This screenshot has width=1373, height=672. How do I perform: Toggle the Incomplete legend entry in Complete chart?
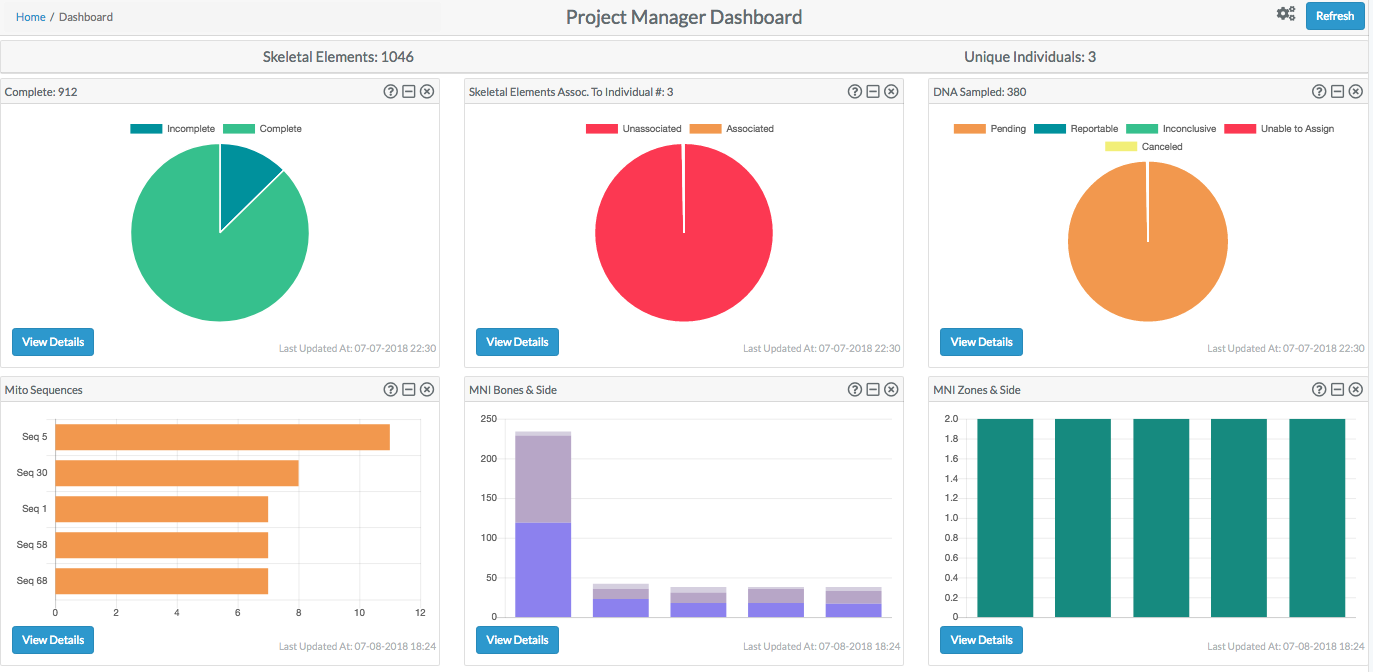(172, 129)
